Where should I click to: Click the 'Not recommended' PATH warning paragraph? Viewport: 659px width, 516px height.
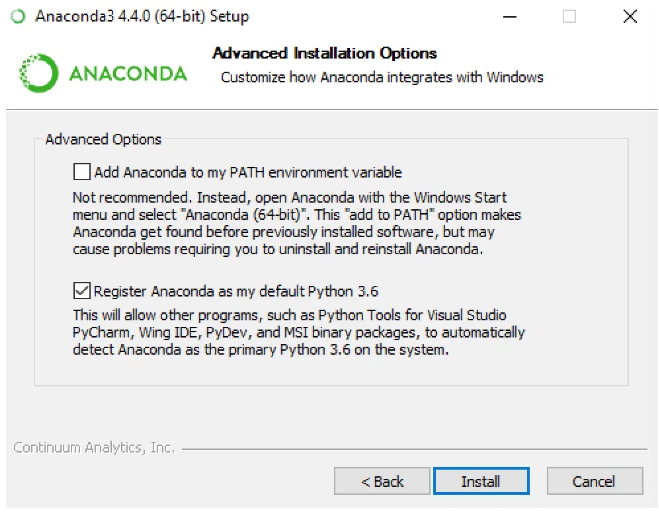pyautogui.click(x=297, y=223)
